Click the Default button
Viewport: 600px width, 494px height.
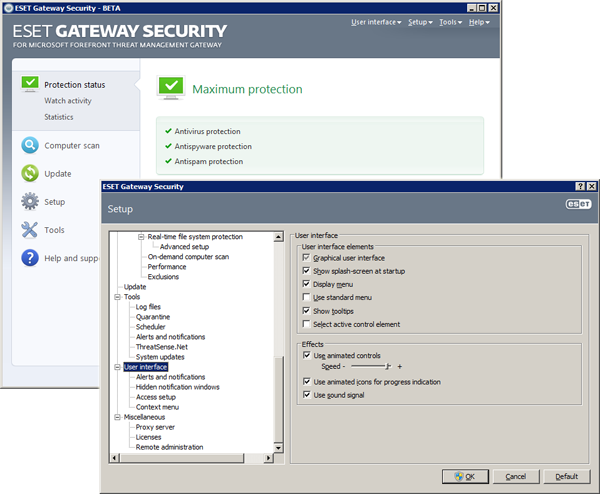pos(567,476)
